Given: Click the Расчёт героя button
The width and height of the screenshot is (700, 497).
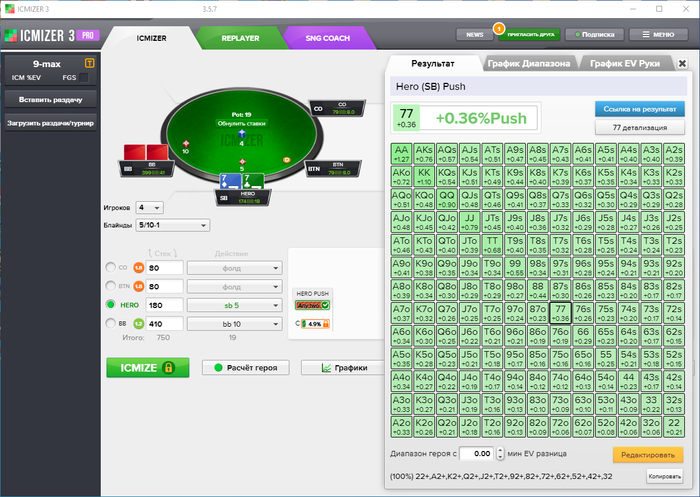Looking at the screenshot, I should click(x=246, y=368).
